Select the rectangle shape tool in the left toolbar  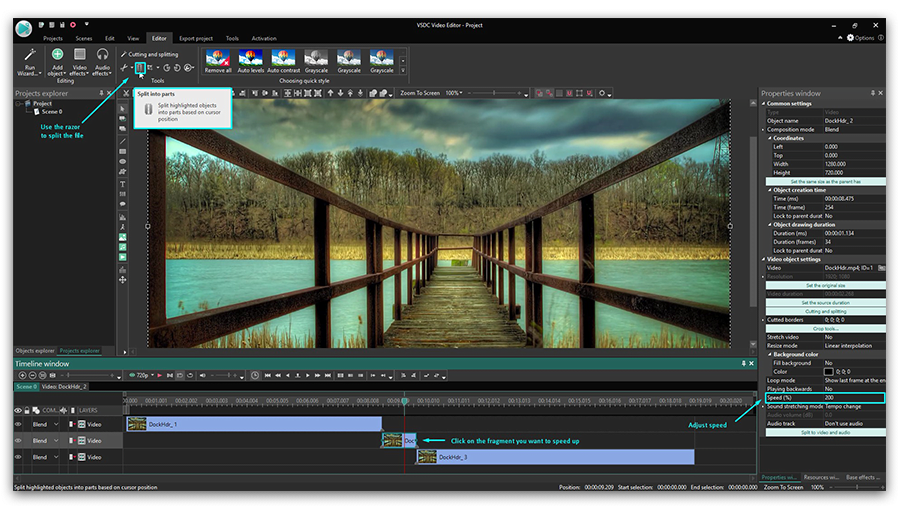[122, 151]
